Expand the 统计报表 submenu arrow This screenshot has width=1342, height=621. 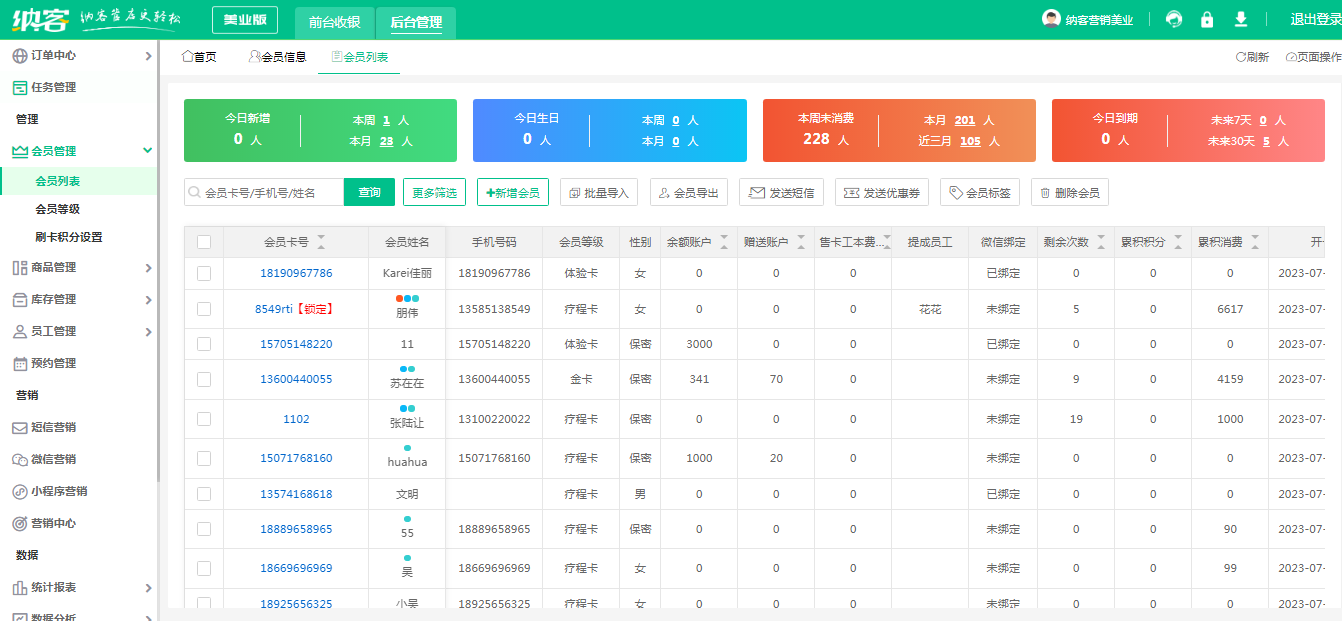pyautogui.click(x=148, y=587)
